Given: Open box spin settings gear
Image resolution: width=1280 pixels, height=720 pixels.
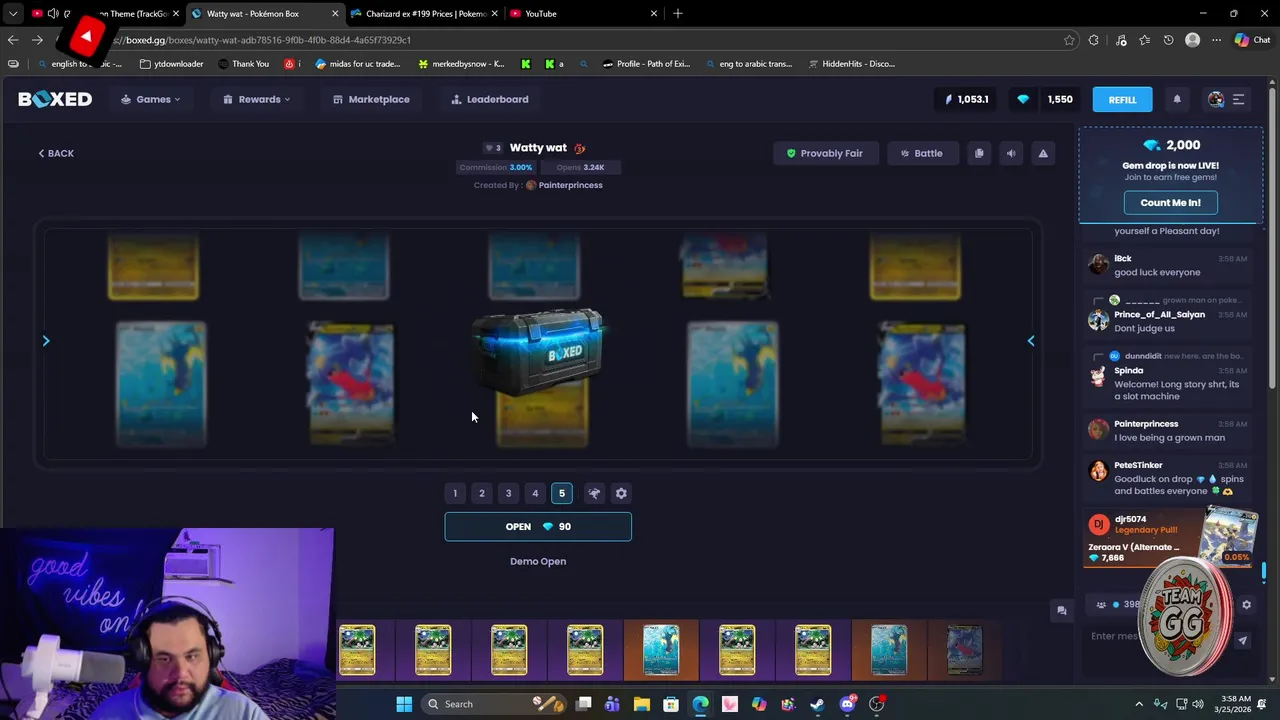Looking at the screenshot, I should coord(621,493).
